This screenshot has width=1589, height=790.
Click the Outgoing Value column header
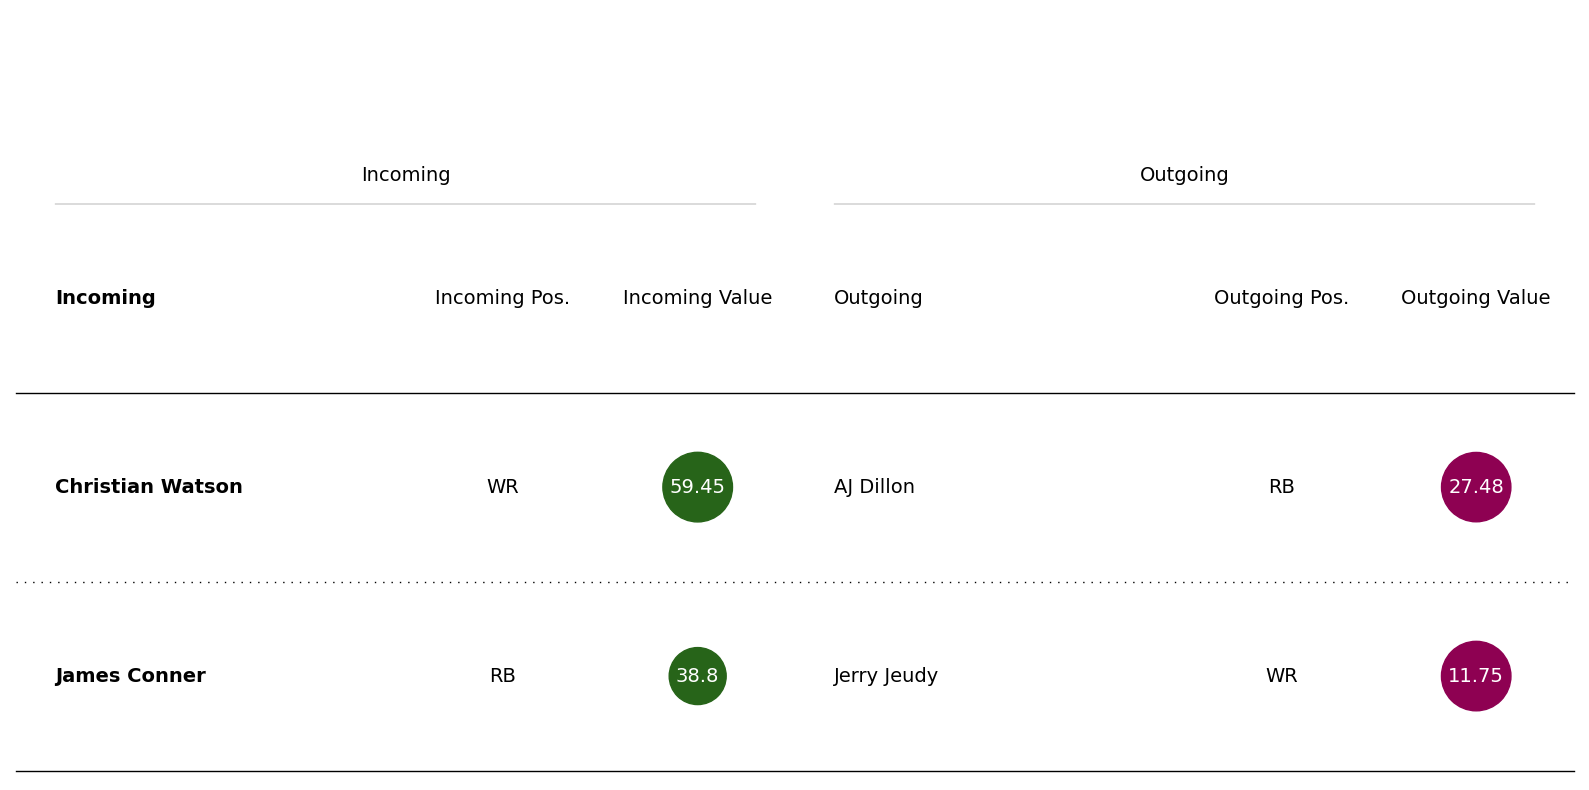coord(1476,298)
